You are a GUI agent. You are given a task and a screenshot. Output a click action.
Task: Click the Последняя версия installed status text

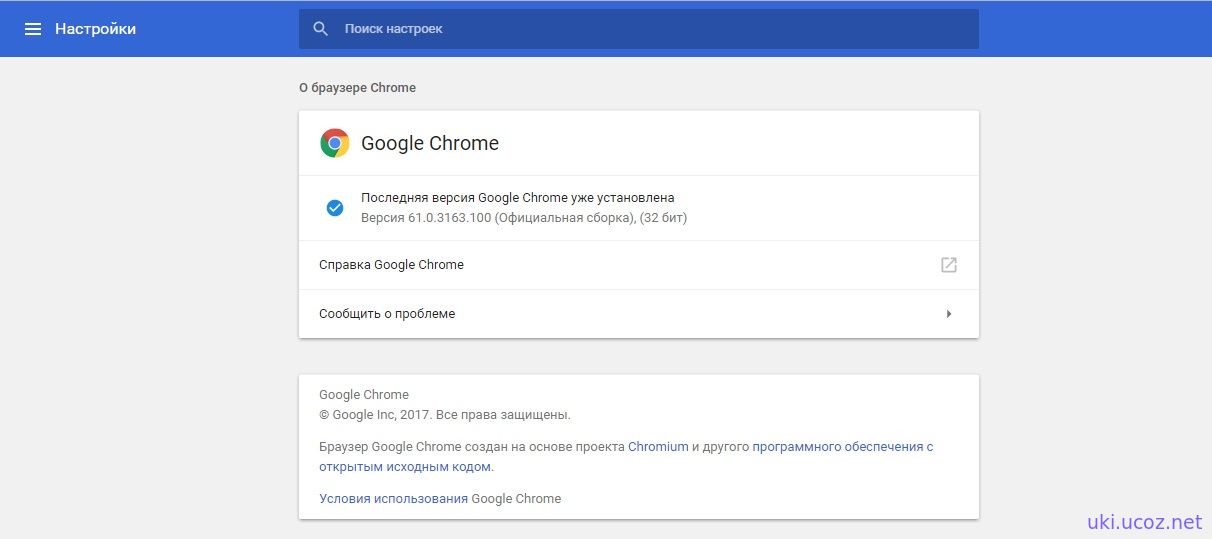[x=518, y=198]
